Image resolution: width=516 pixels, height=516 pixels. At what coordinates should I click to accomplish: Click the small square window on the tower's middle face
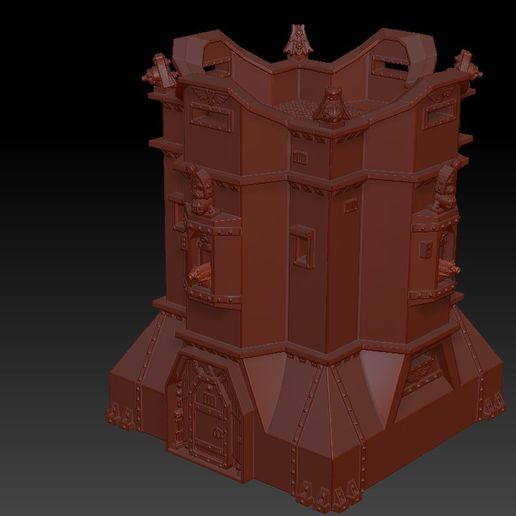(x=303, y=247)
